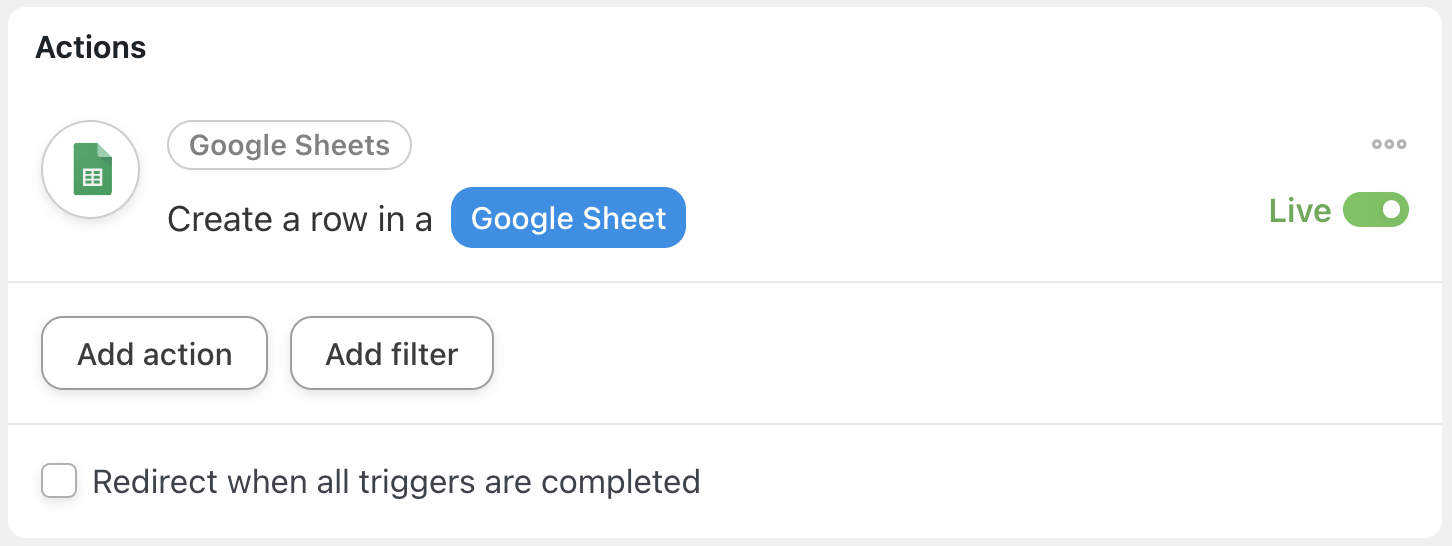Image resolution: width=1452 pixels, height=546 pixels.
Task: Click the green Google Sheets spreadsheet icon
Action: (92, 169)
